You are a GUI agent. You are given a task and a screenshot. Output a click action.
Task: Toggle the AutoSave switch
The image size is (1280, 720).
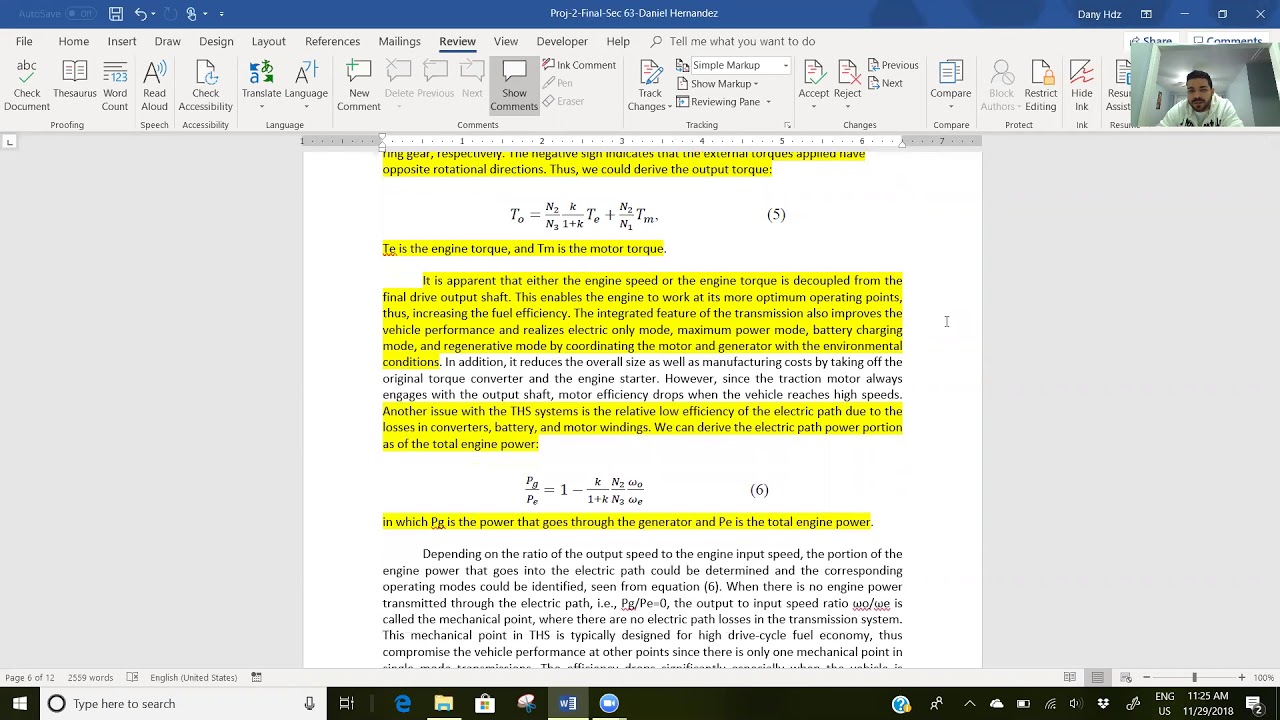click(x=80, y=14)
